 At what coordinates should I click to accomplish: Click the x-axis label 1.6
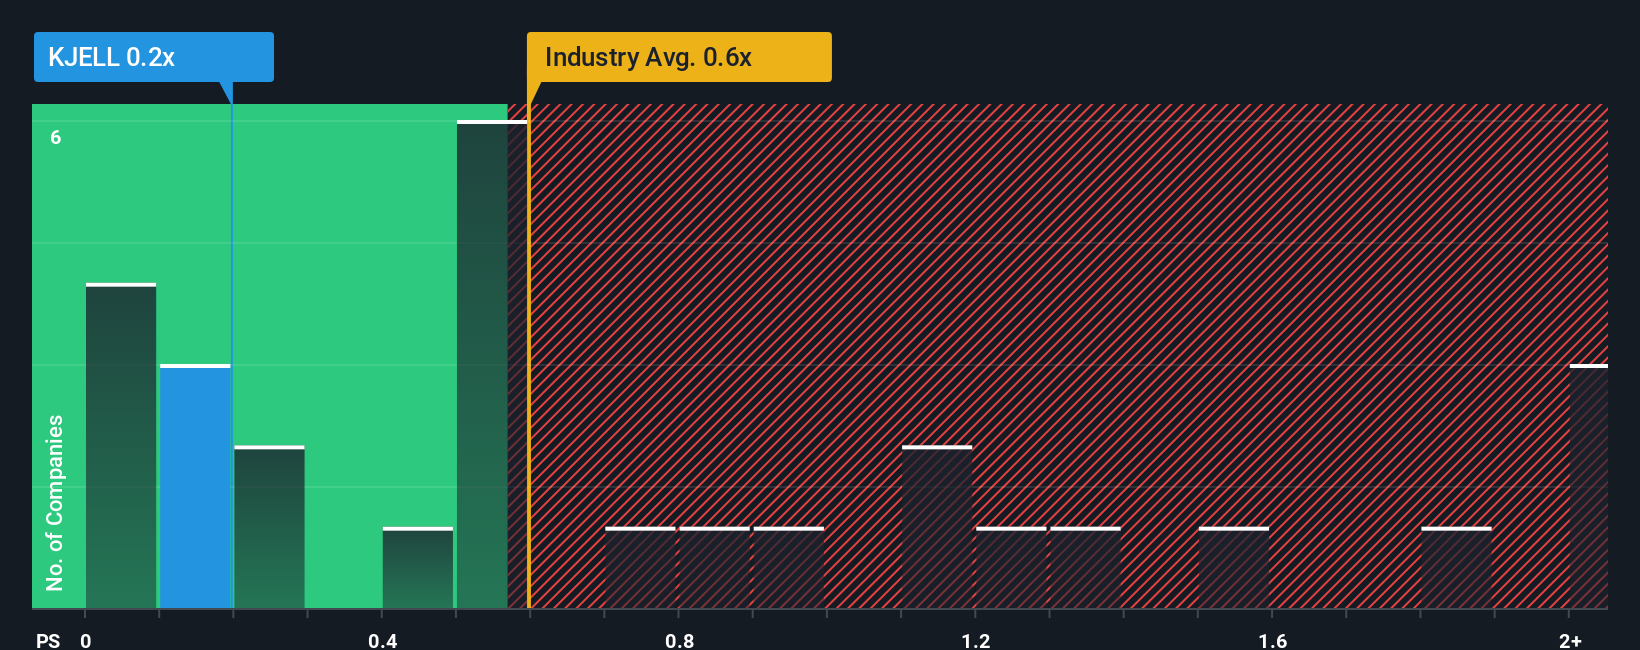(x=1273, y=640)
